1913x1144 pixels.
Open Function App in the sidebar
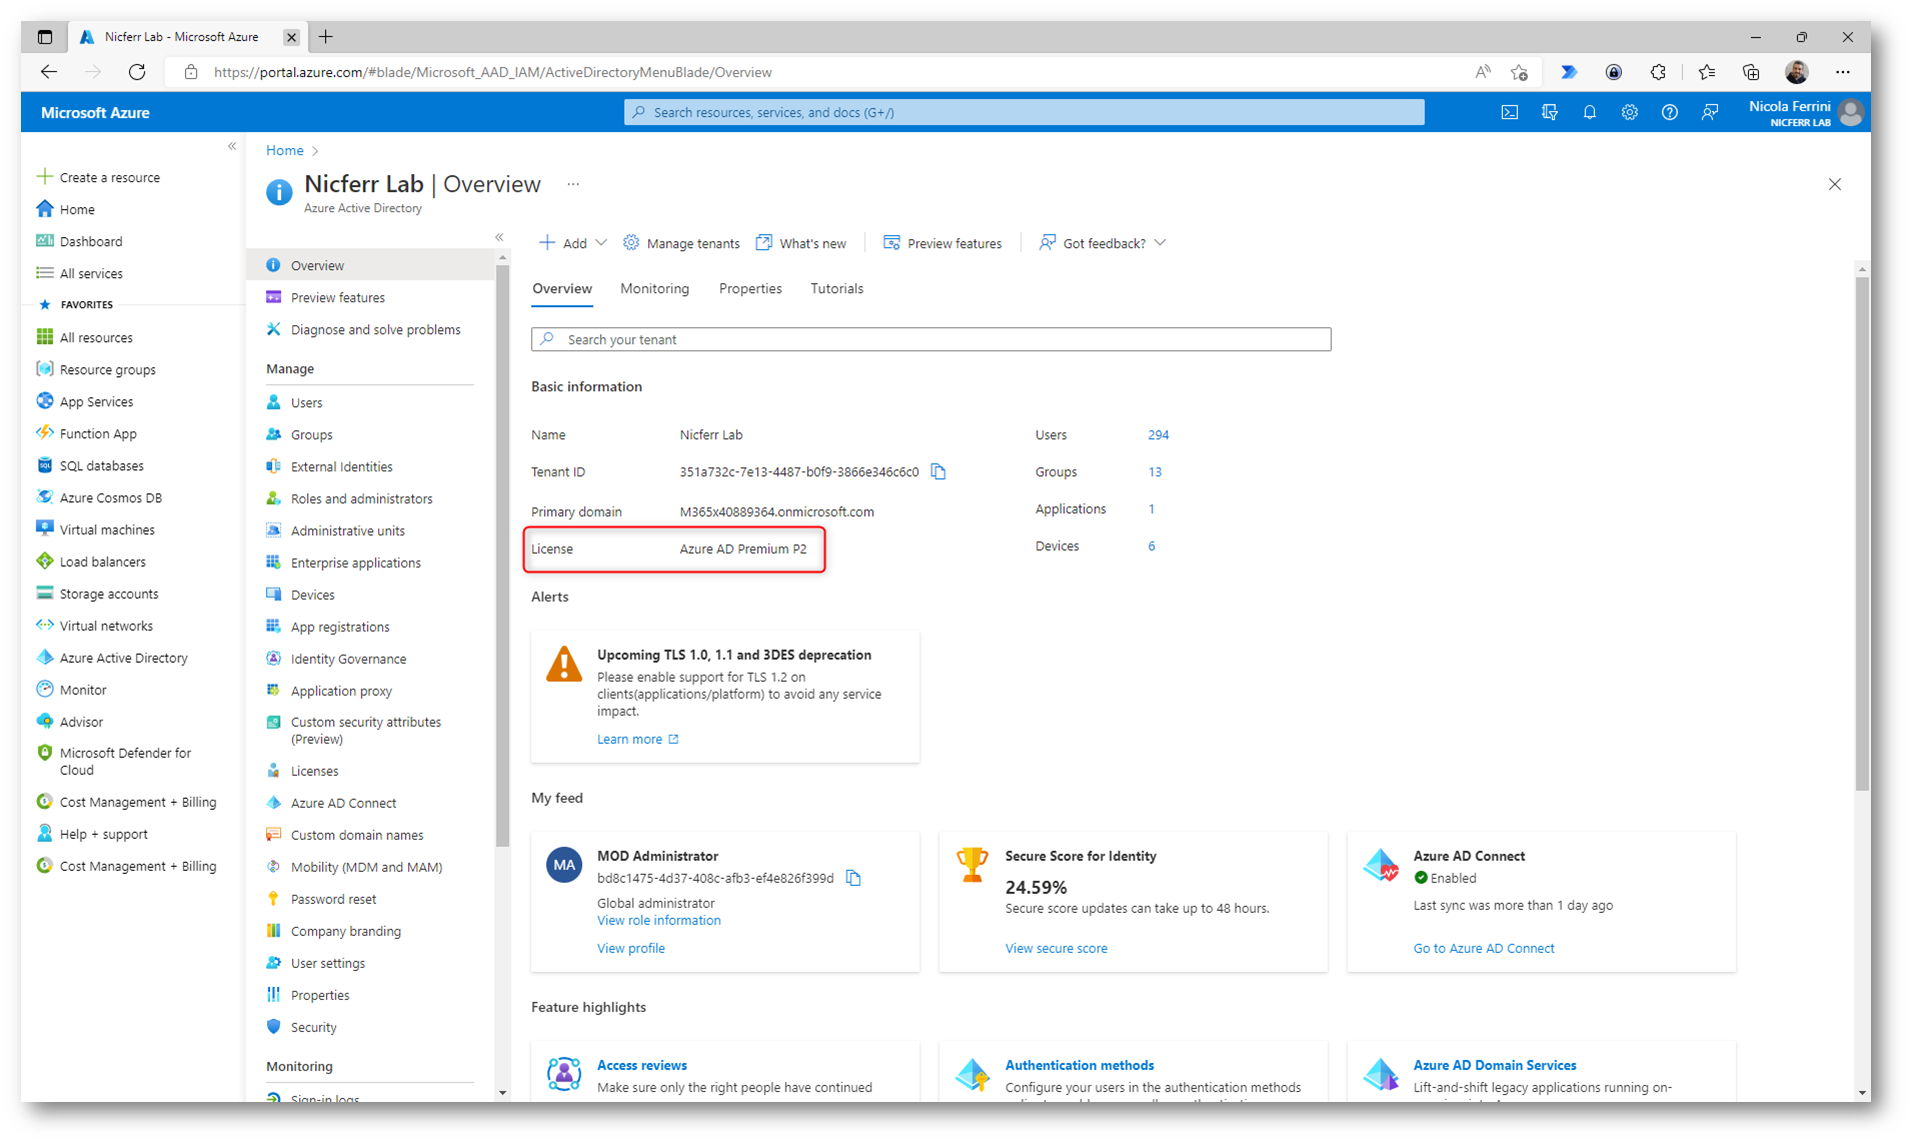[97, 434]
